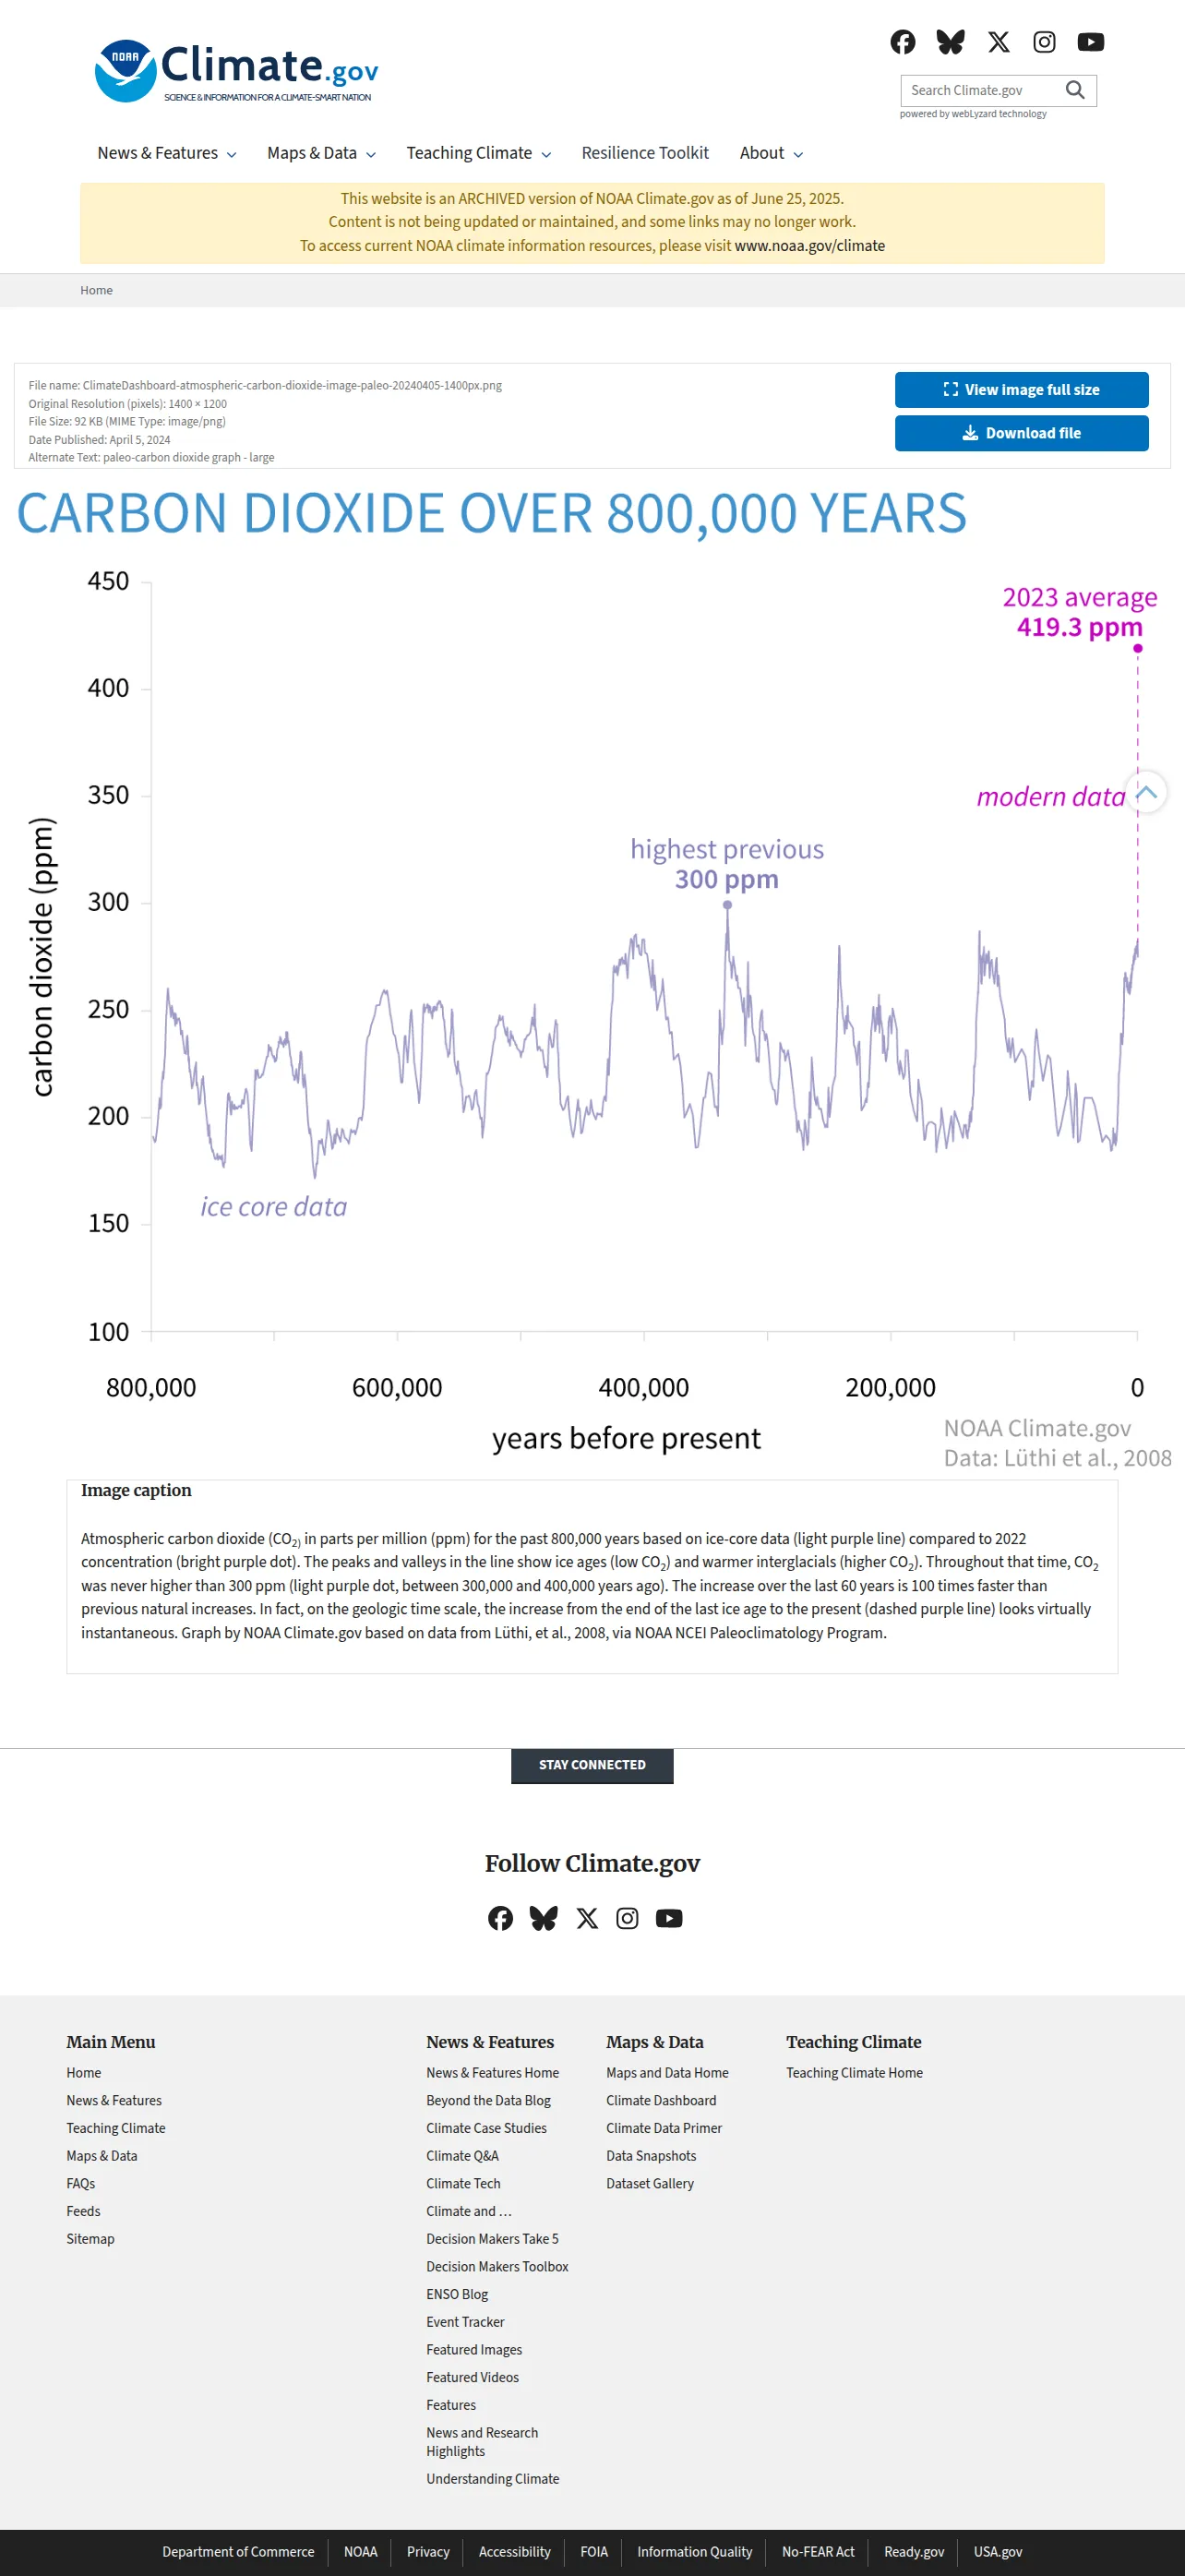This screenshot has width=1185, height=2576.
Task: Open the footer YouTube icon under Follow Climate.gov
Action: (669, 1918)
